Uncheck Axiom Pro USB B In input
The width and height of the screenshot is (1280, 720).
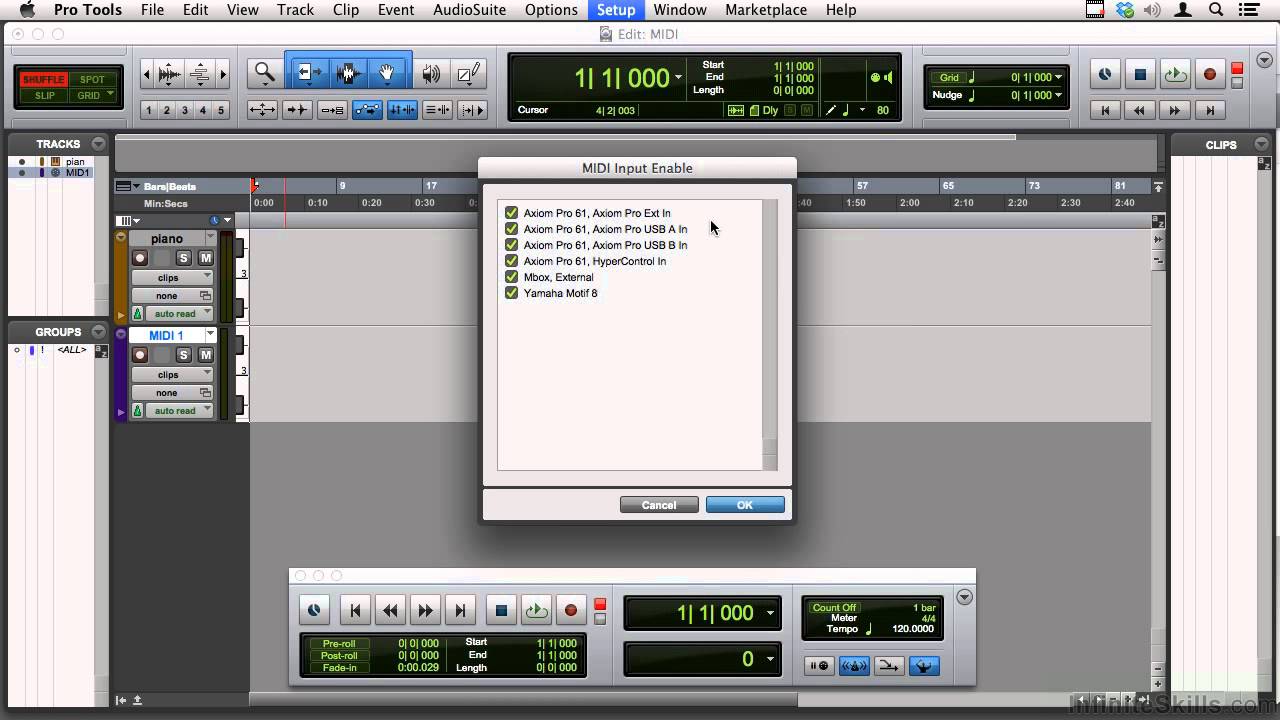511,245
